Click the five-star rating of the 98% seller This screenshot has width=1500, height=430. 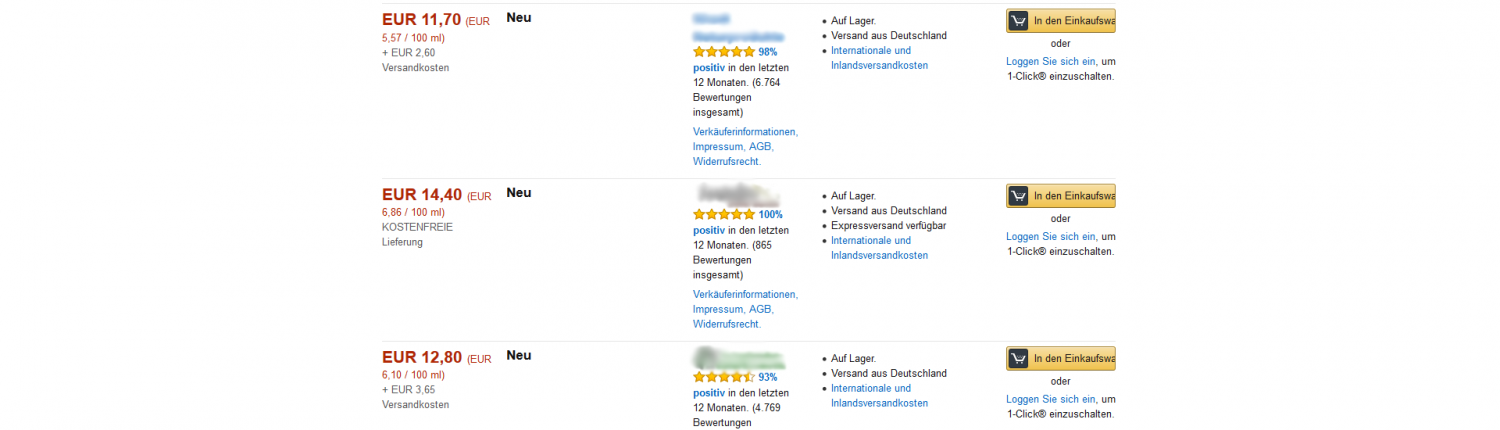tap(724, 52)
